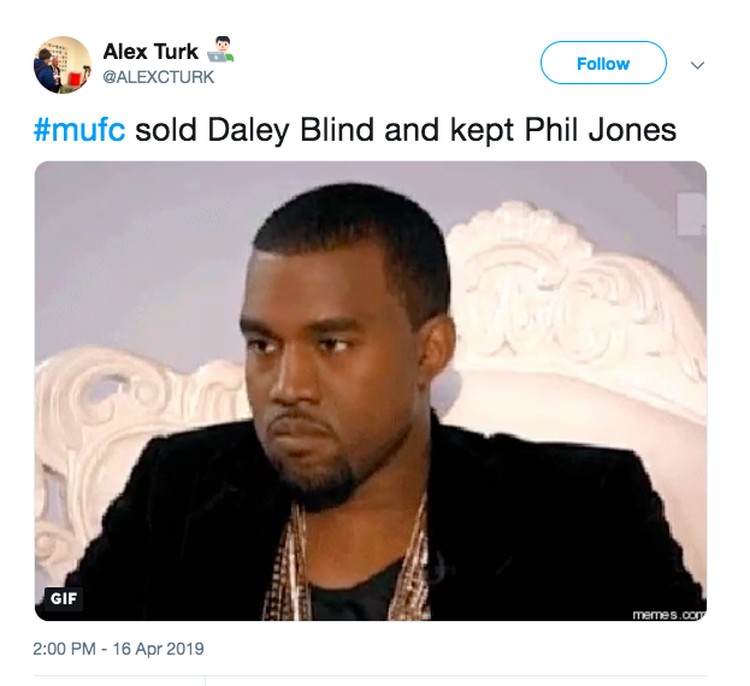Click the Alex Turk display name
The width and height of the screenshot is (750, 686).
[151, 52]
